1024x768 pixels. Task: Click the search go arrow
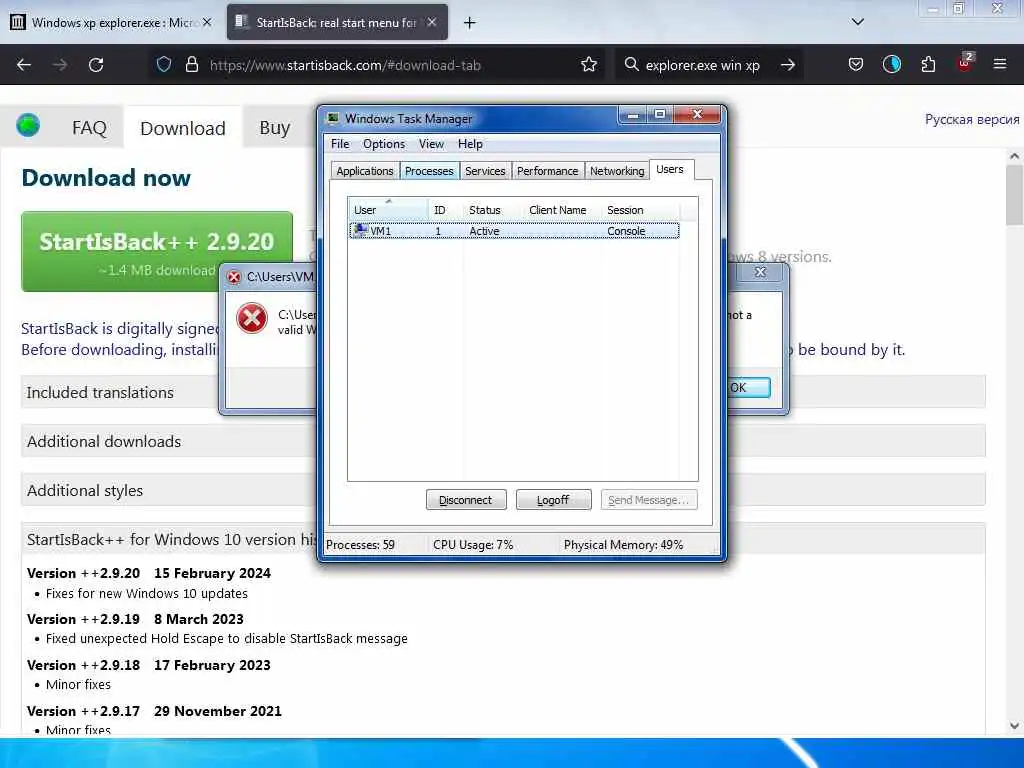(788, 65)
